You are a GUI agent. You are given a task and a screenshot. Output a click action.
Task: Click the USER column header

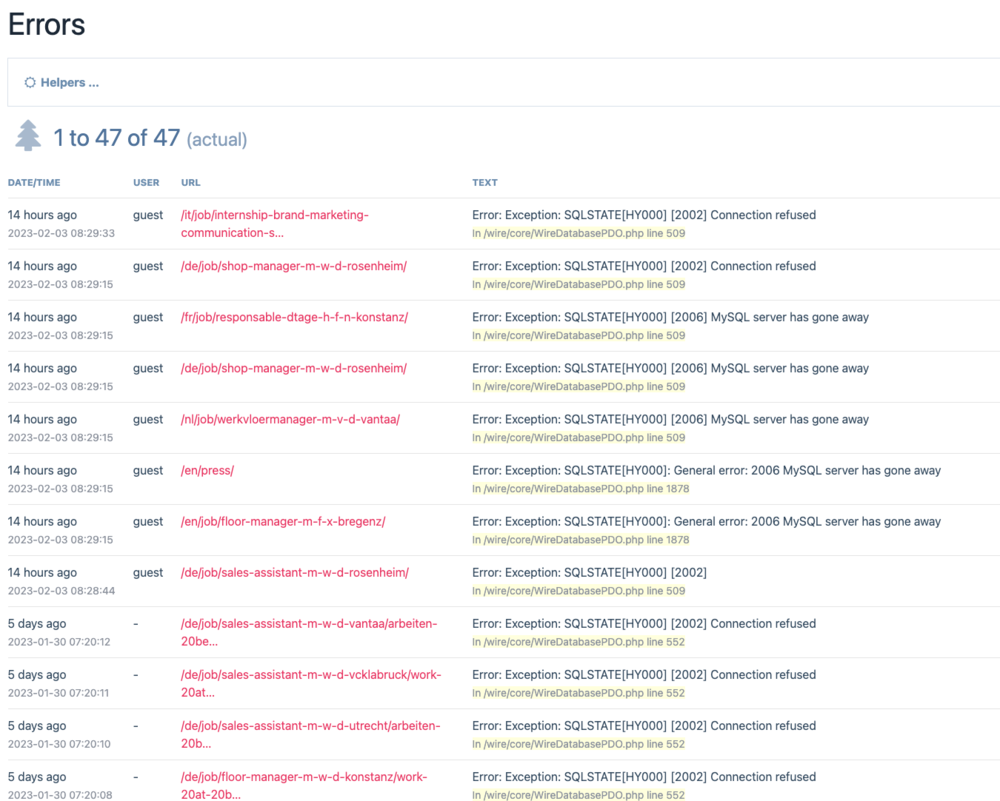click(146, 183)
